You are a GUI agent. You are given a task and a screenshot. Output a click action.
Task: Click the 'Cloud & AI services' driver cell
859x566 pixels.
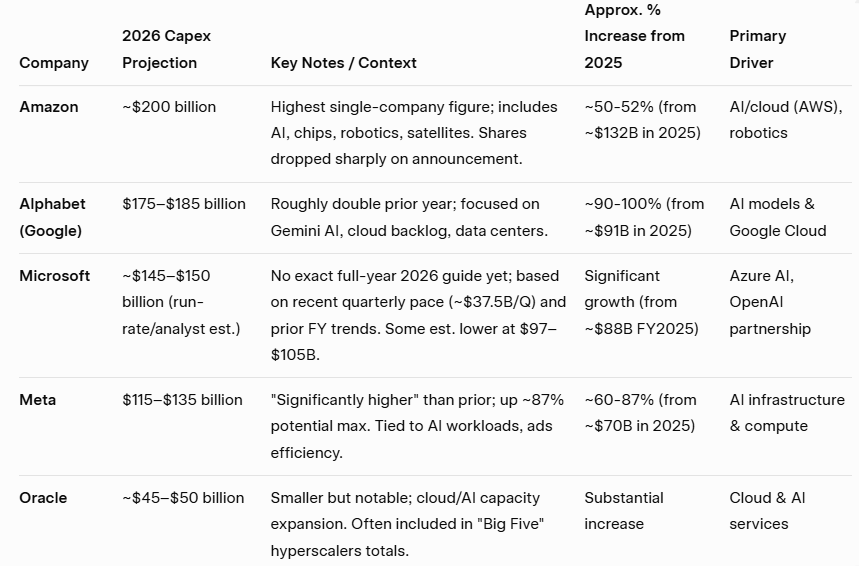(767, 511)
